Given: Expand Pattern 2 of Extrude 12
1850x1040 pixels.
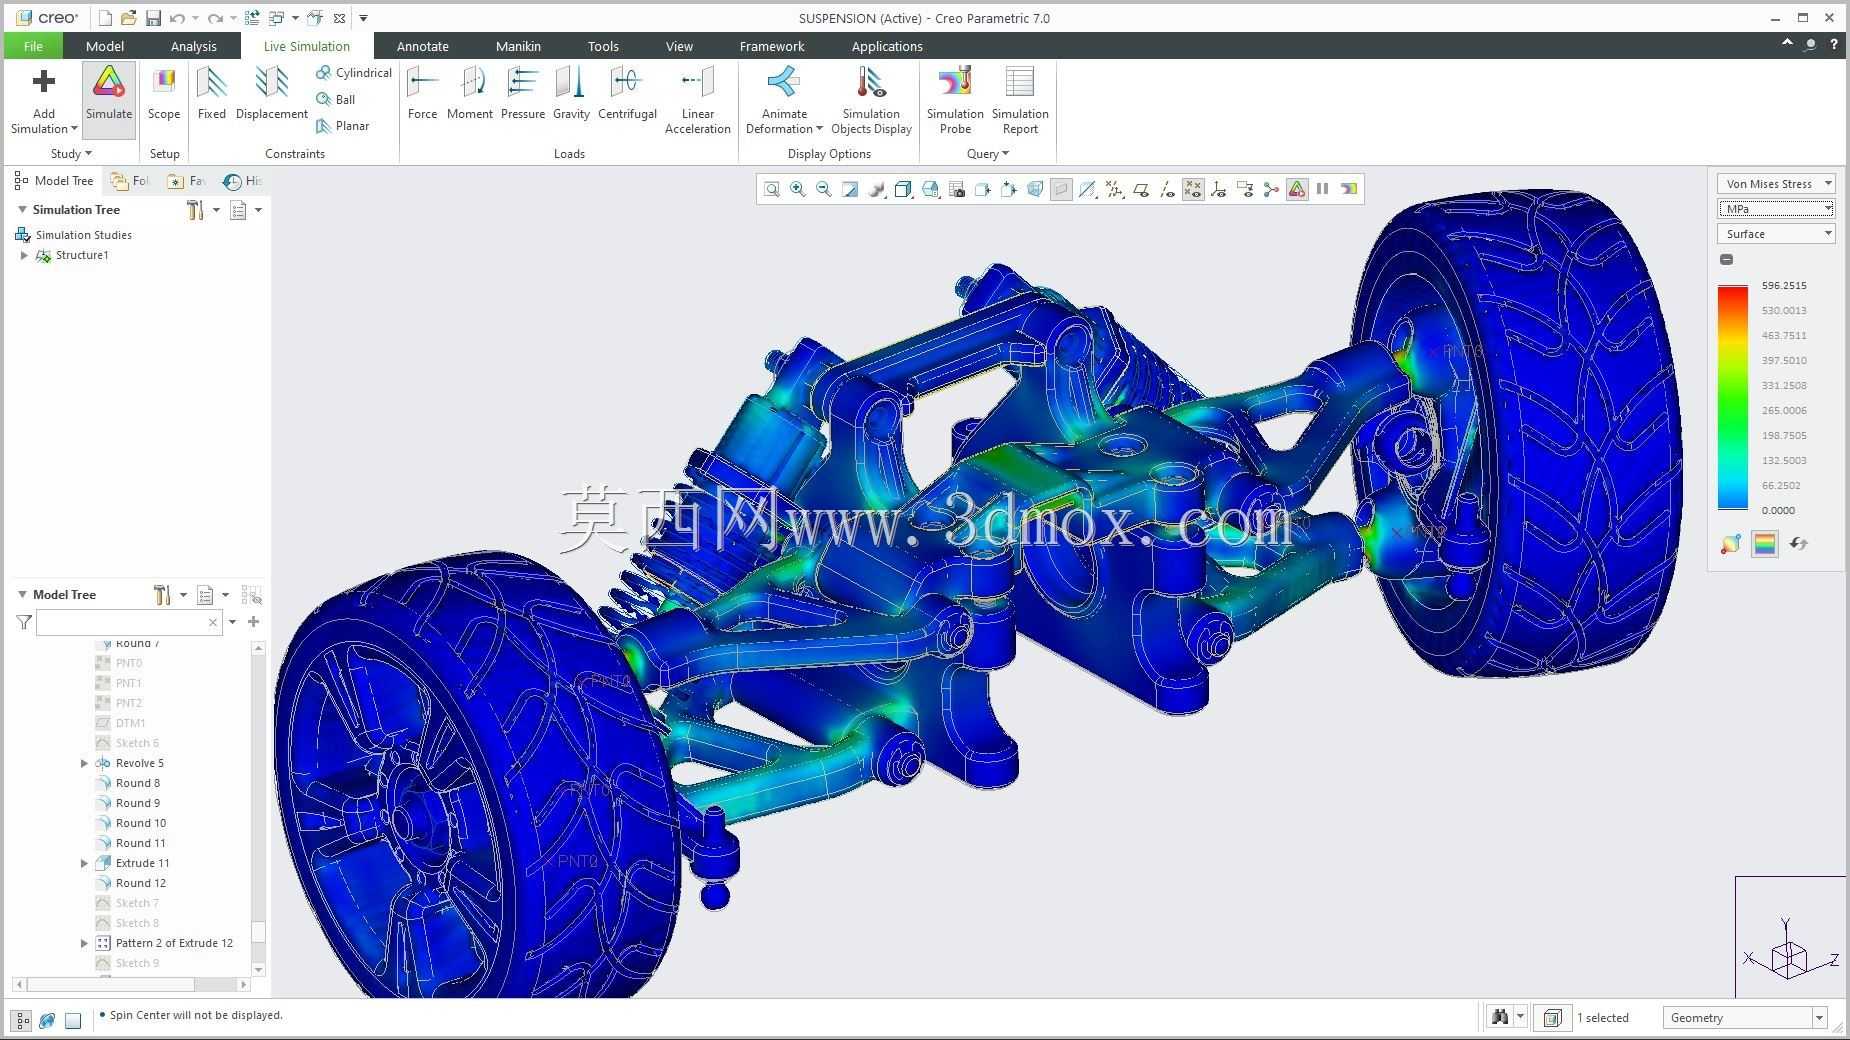Looking at the screenshot, I should [x=84, y=943].
